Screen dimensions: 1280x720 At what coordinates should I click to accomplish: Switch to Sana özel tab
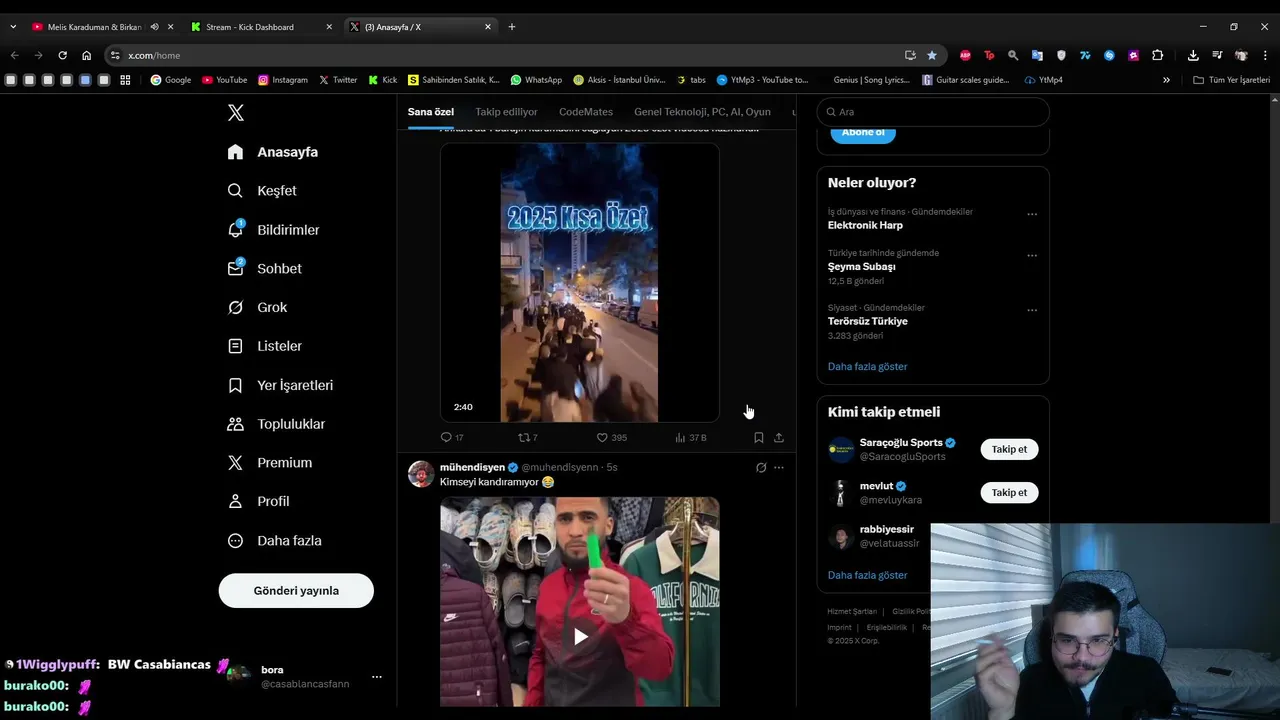431,112
